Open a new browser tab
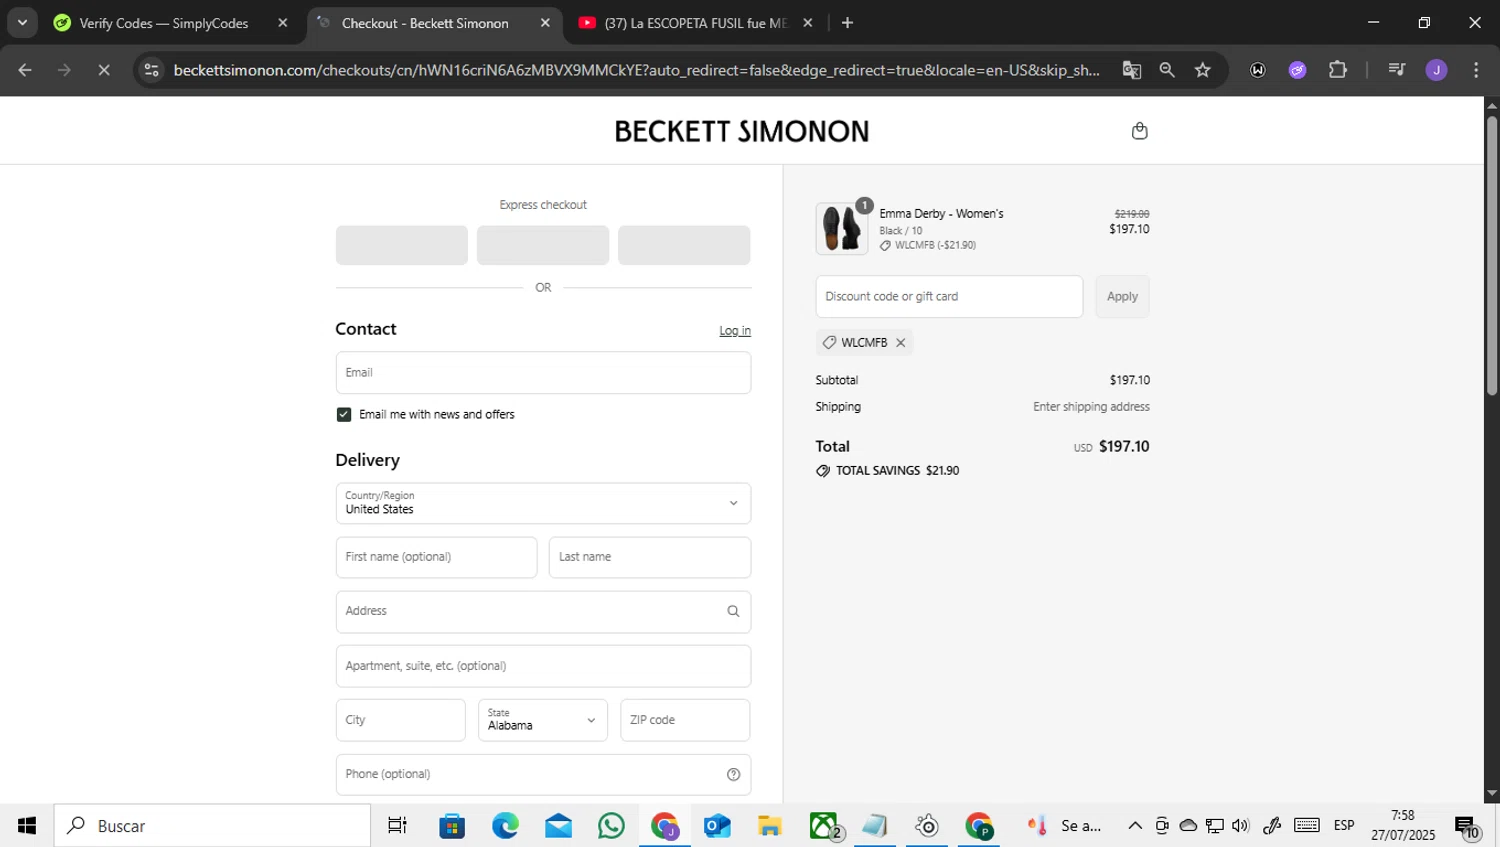The height and width of the screenshot is (847, 1500). pos(847,23)
